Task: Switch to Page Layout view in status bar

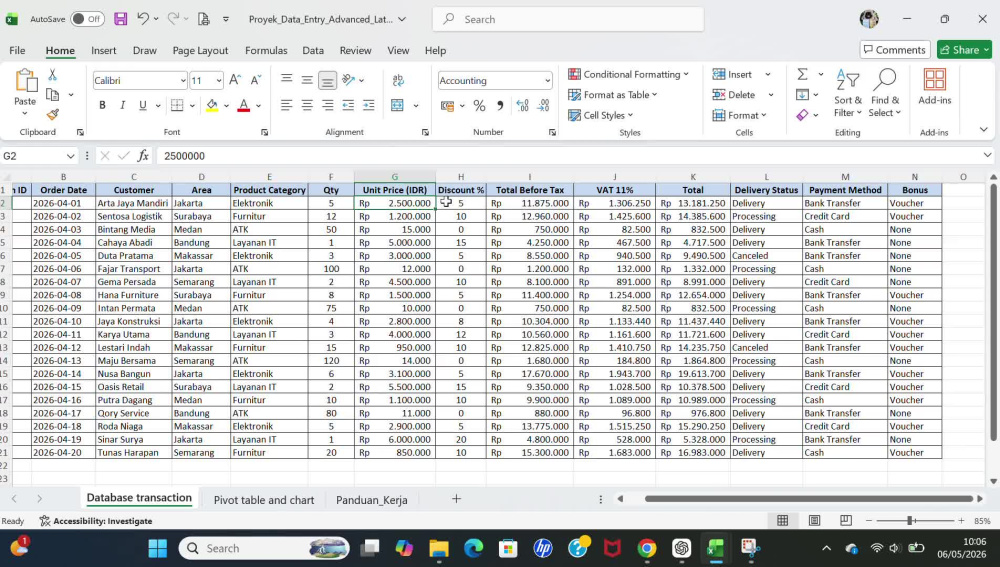Action: [x=814, y=521]
